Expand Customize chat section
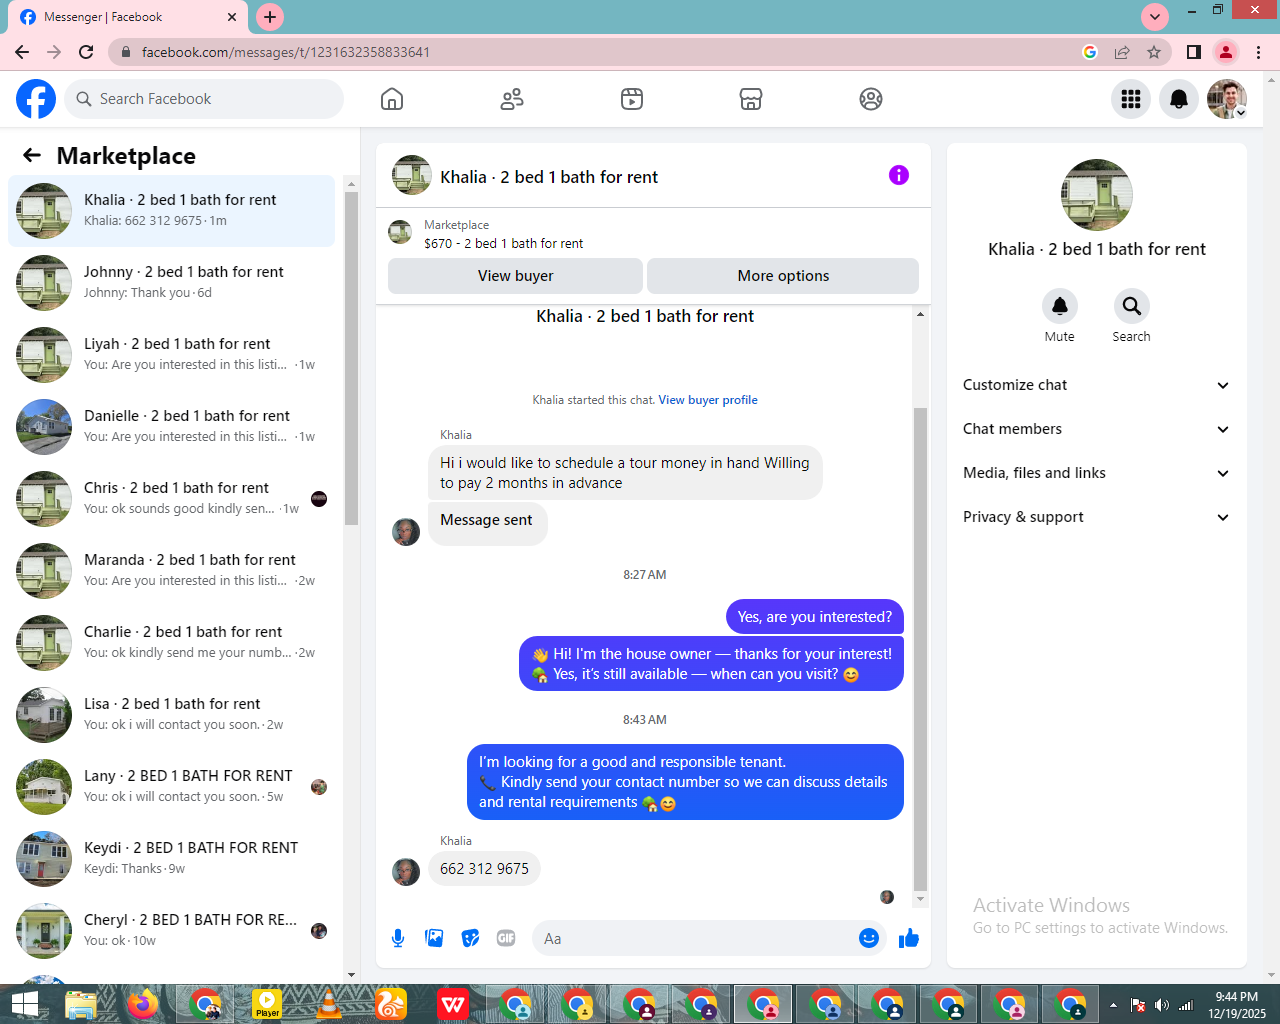1280x1024 pixels. [x=1096, y=385]
